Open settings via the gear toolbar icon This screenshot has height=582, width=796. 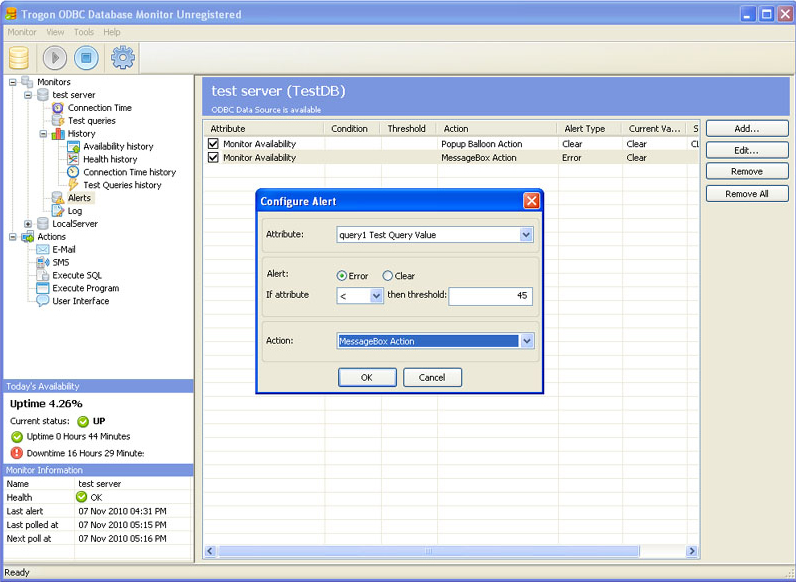pos(123,58)
